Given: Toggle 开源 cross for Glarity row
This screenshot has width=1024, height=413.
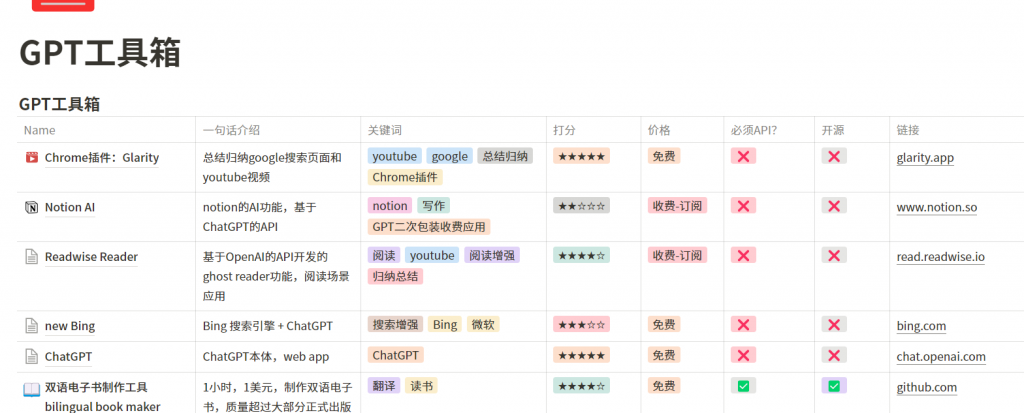Looking at the screenshot, I should [x=834, y=156].
